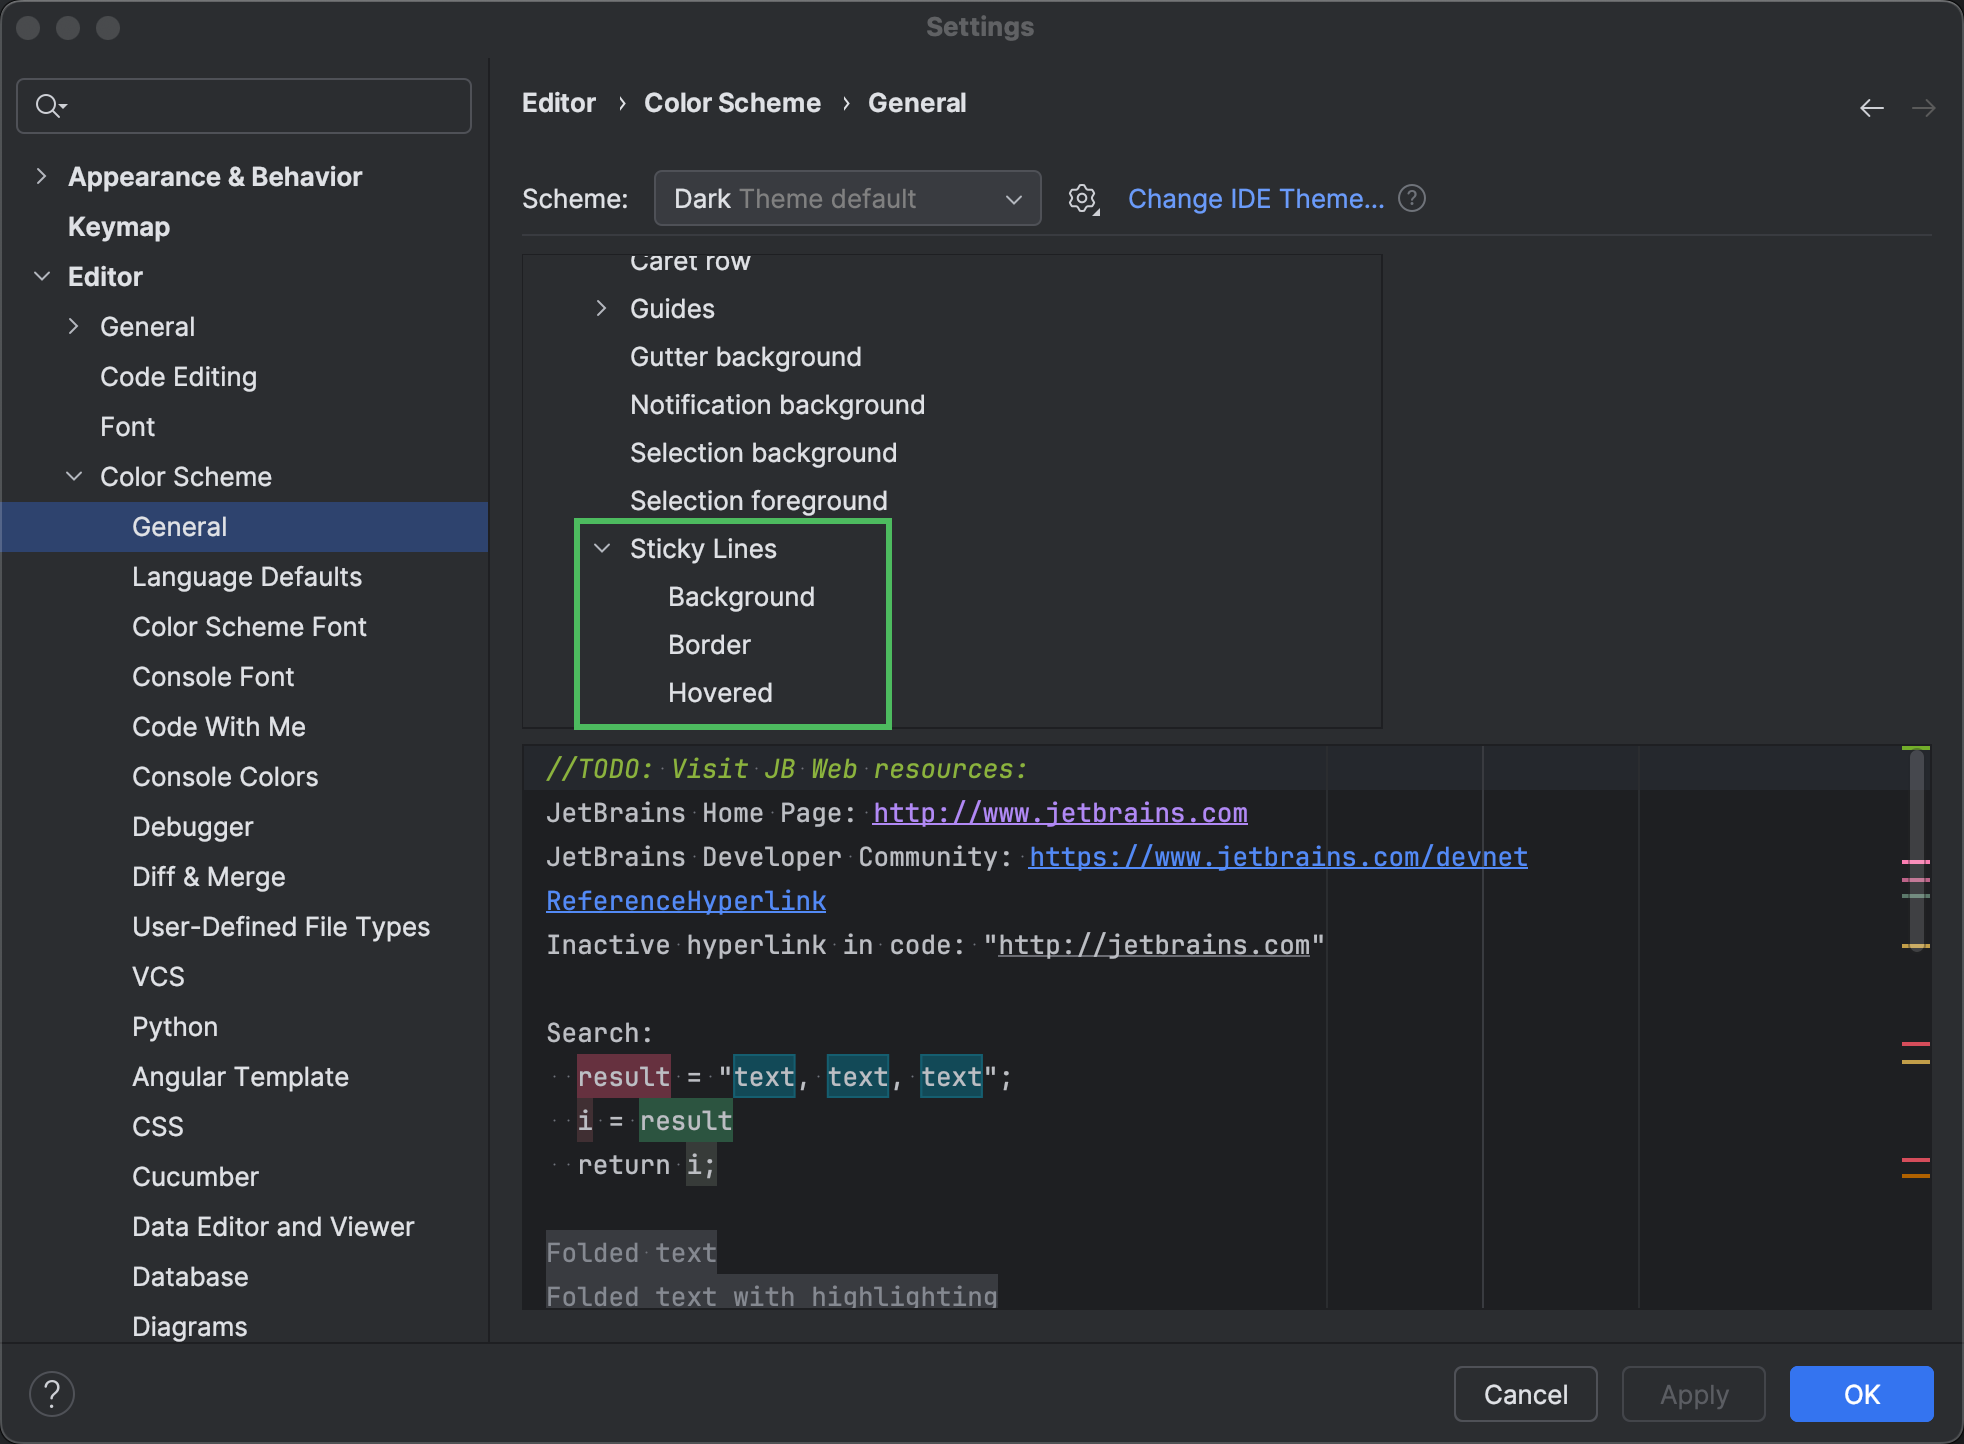Open help via bottom-left question mark
The width and height of the screenshot is (1964, 1444).
(52, 1393)
